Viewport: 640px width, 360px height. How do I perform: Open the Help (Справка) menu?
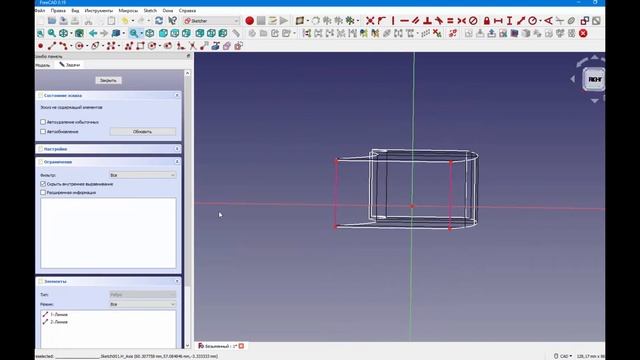(x=187, y=11)
